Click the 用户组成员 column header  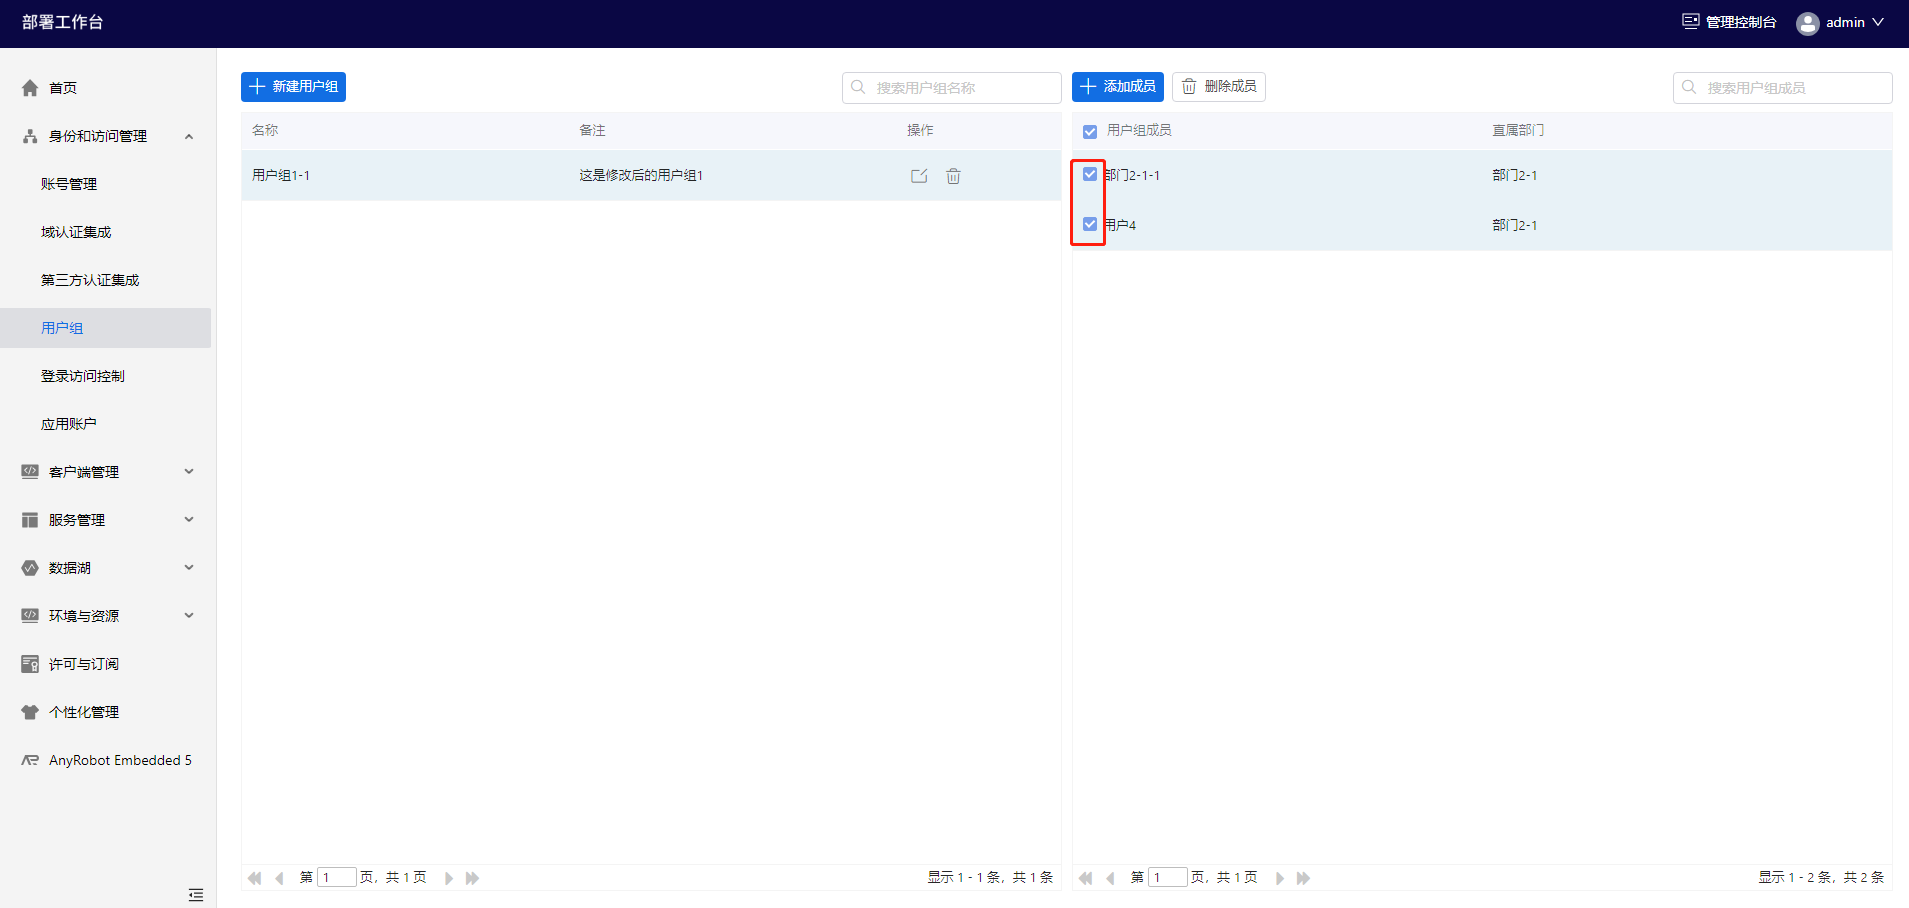(x=1139, y=130)
